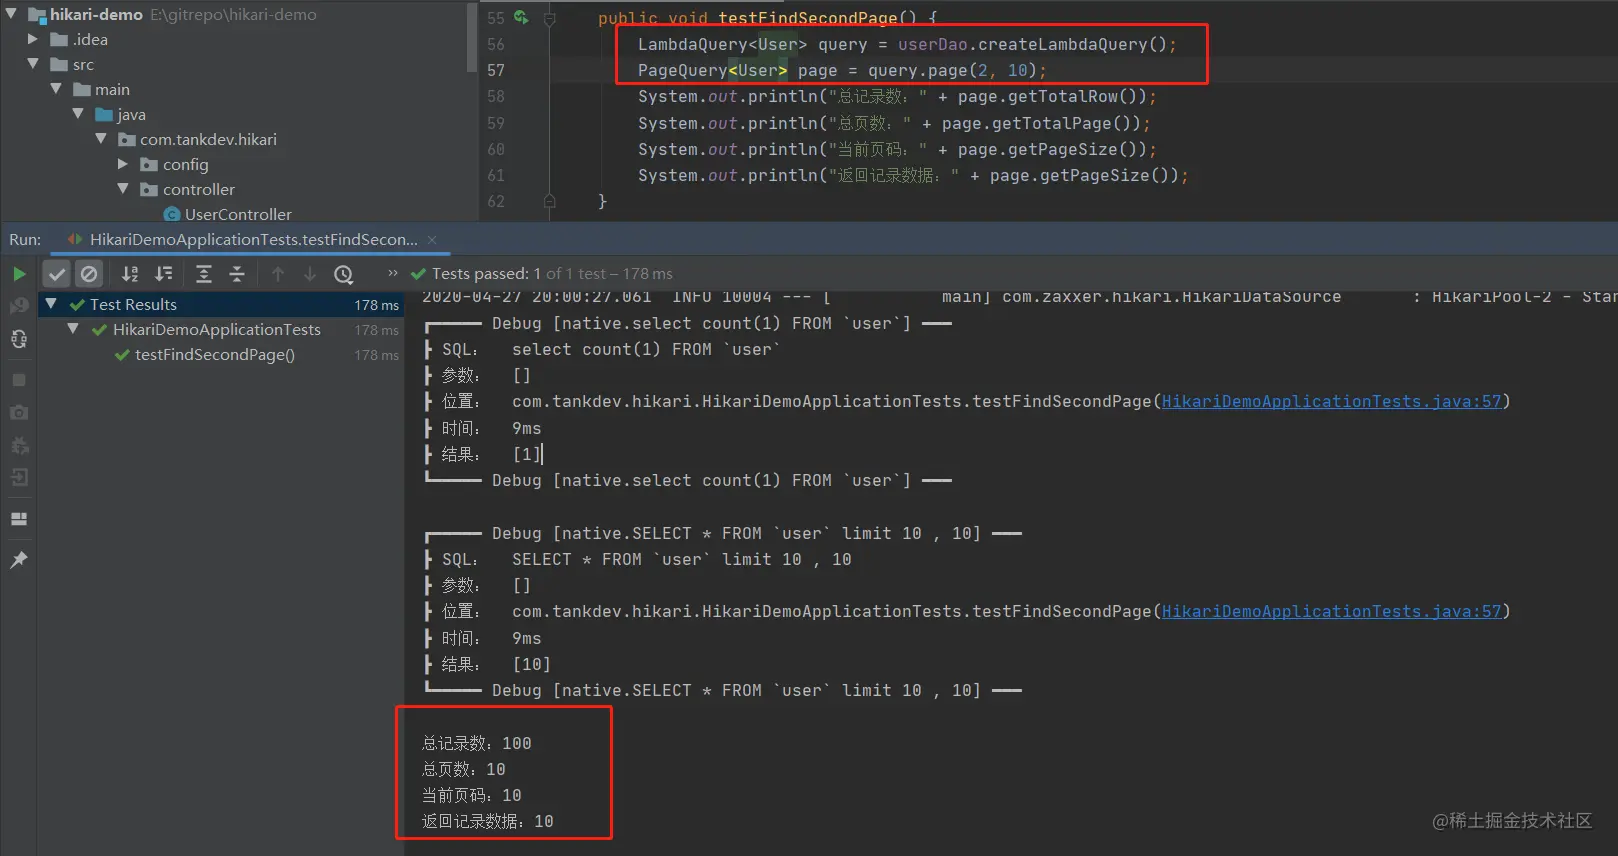Collapse the controller package arrow

tap(123, 189)
